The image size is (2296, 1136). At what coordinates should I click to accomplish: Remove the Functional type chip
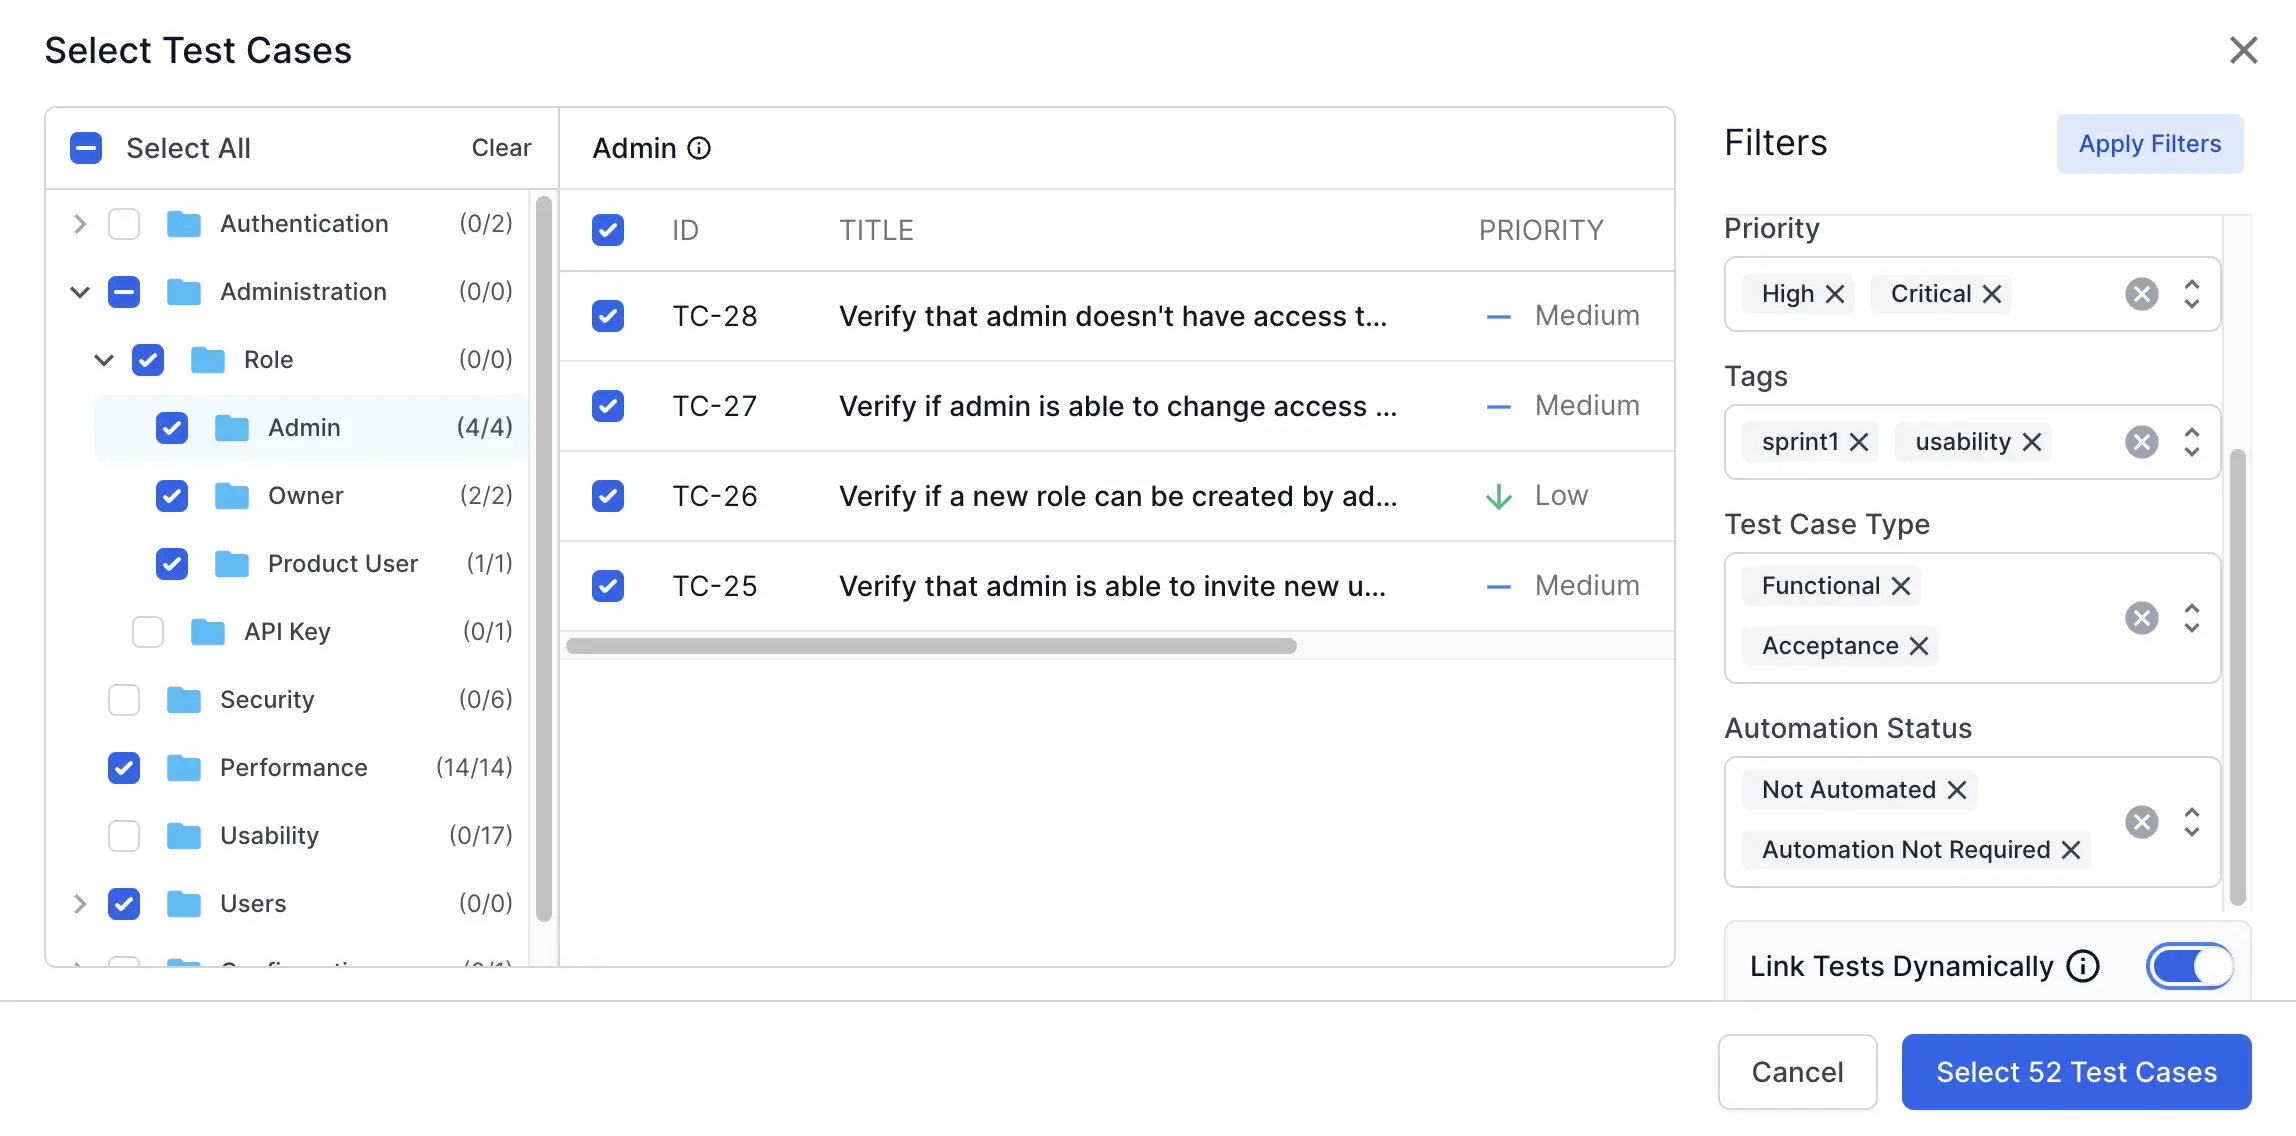[x=1901, y=586]
